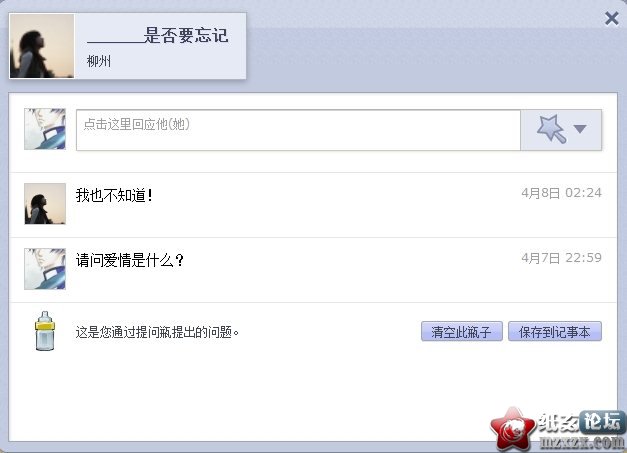Expand the dropdown arrow beside the wand
The image size is (627, 453).
click(x=580, y=129)
